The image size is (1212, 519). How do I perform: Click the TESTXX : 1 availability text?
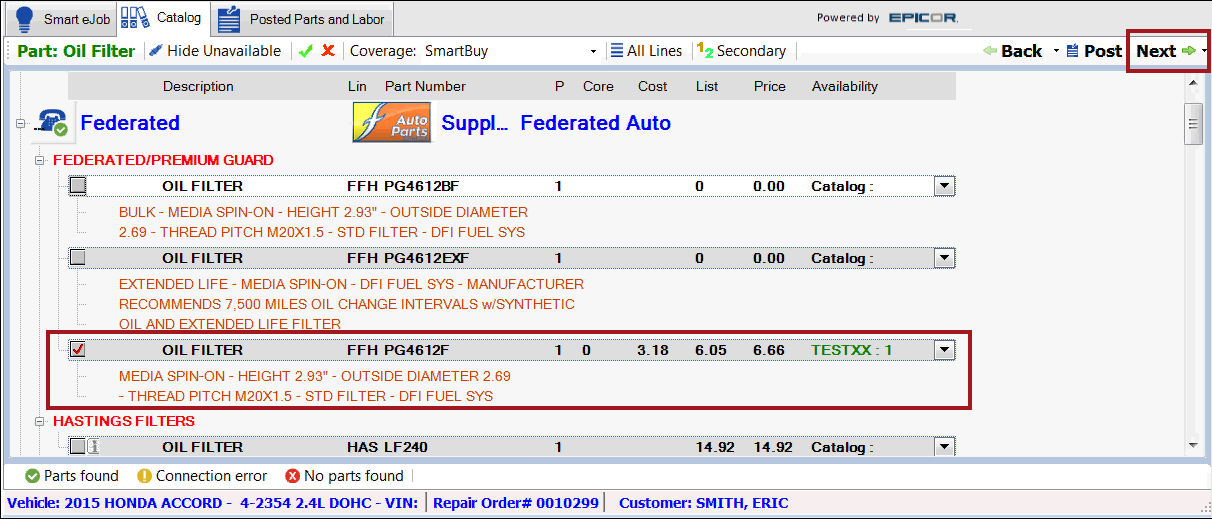tap(851, 350)
